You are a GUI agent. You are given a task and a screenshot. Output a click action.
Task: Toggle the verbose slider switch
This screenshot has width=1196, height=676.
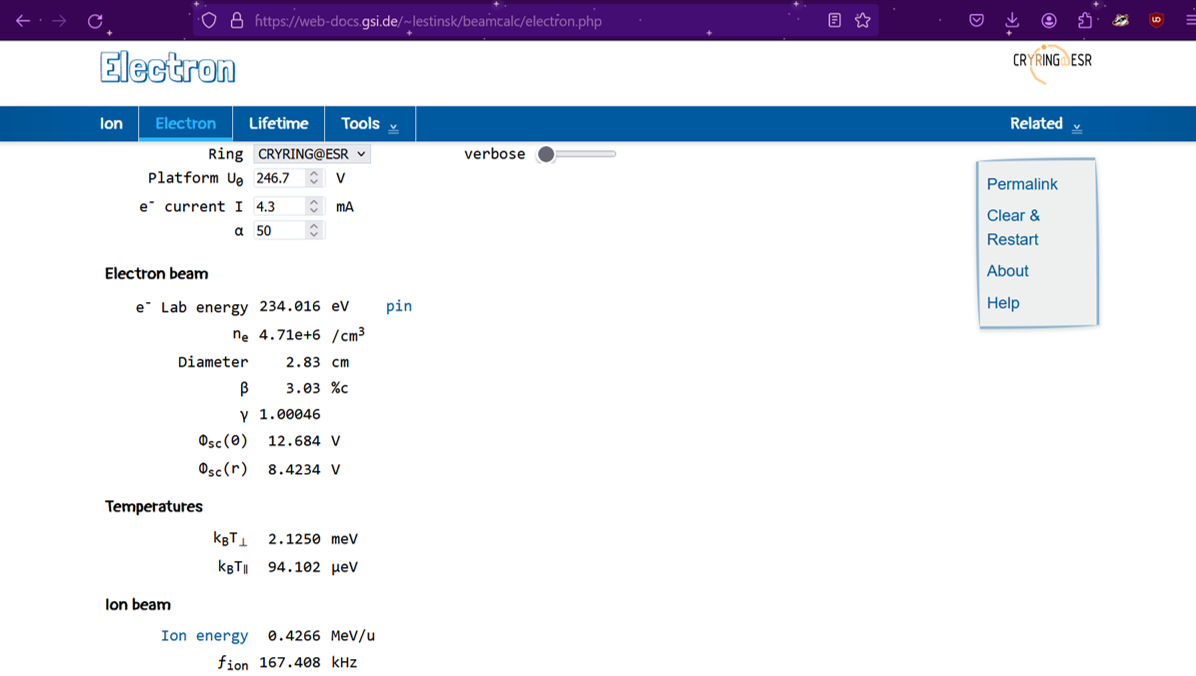[577, 154]
